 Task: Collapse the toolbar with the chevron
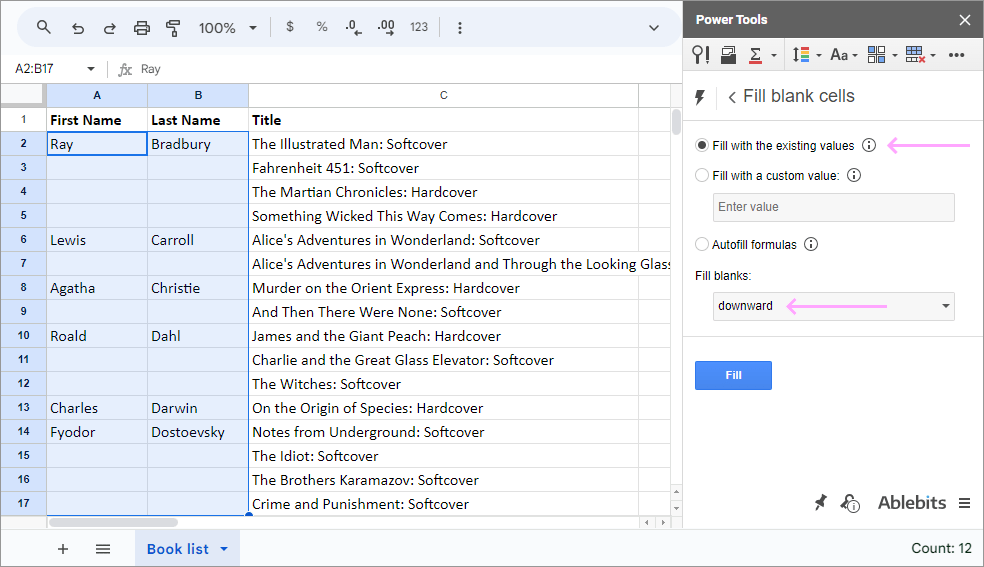pos(654,28)
